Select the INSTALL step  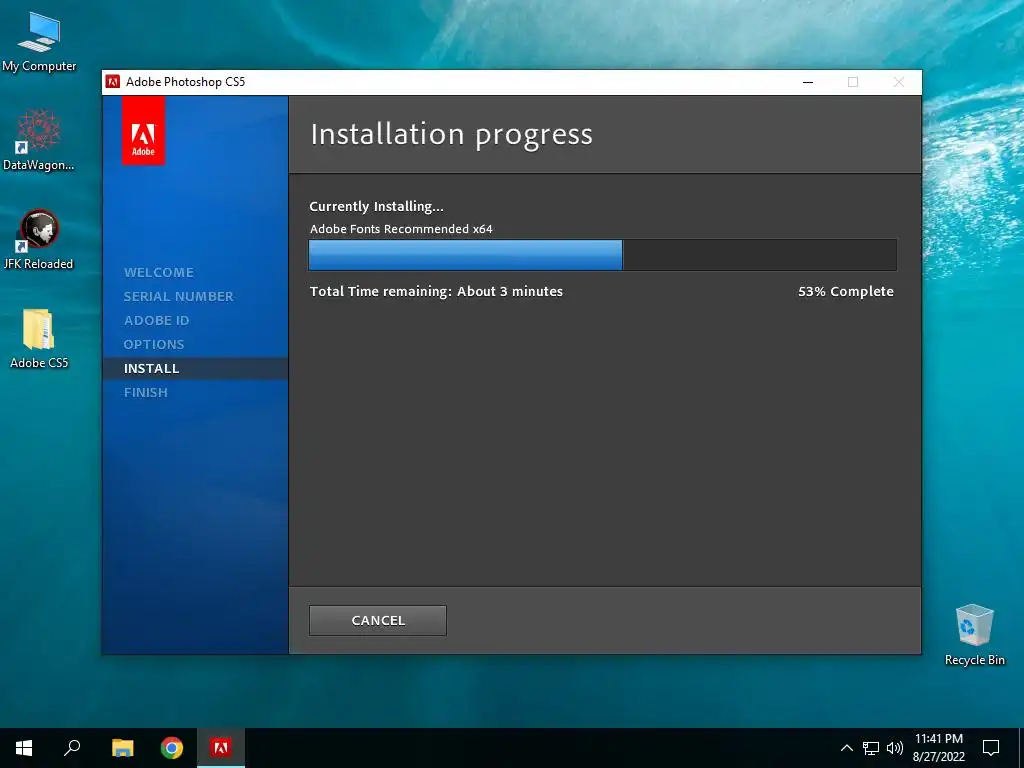(x=152, y=368)
